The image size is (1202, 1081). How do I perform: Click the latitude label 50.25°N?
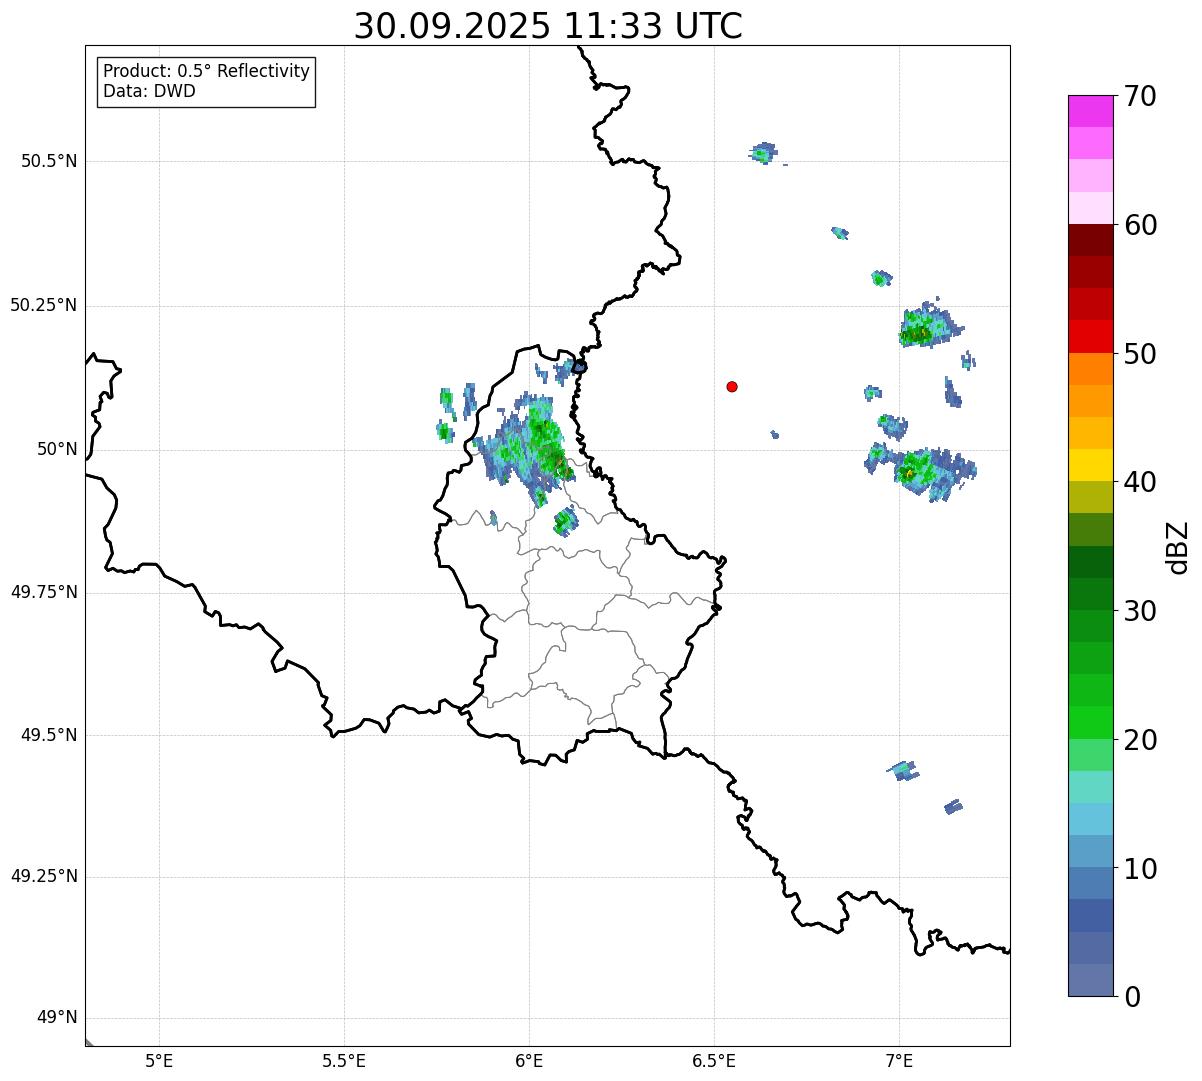pos(44,305)
